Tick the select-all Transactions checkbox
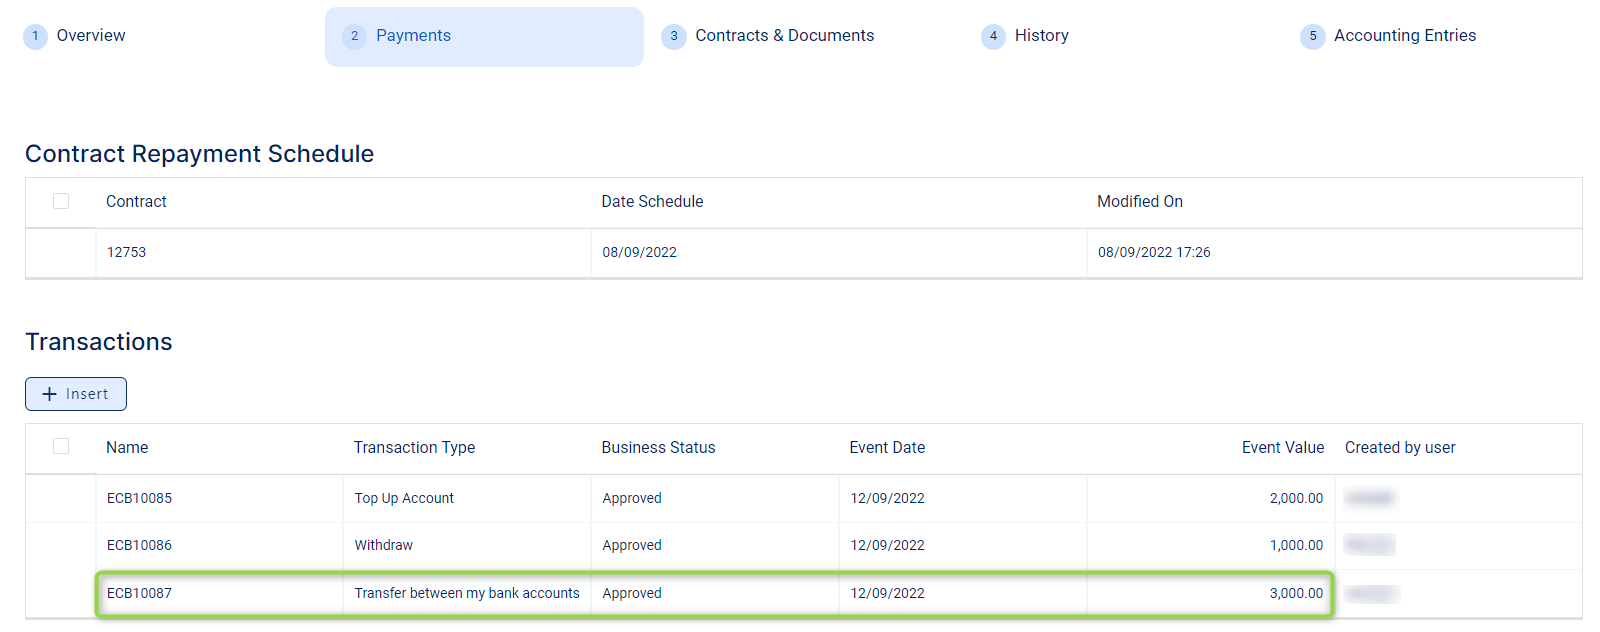Image resolution: width=1600 pixels, height=632 pixels. tap(61, 447)
